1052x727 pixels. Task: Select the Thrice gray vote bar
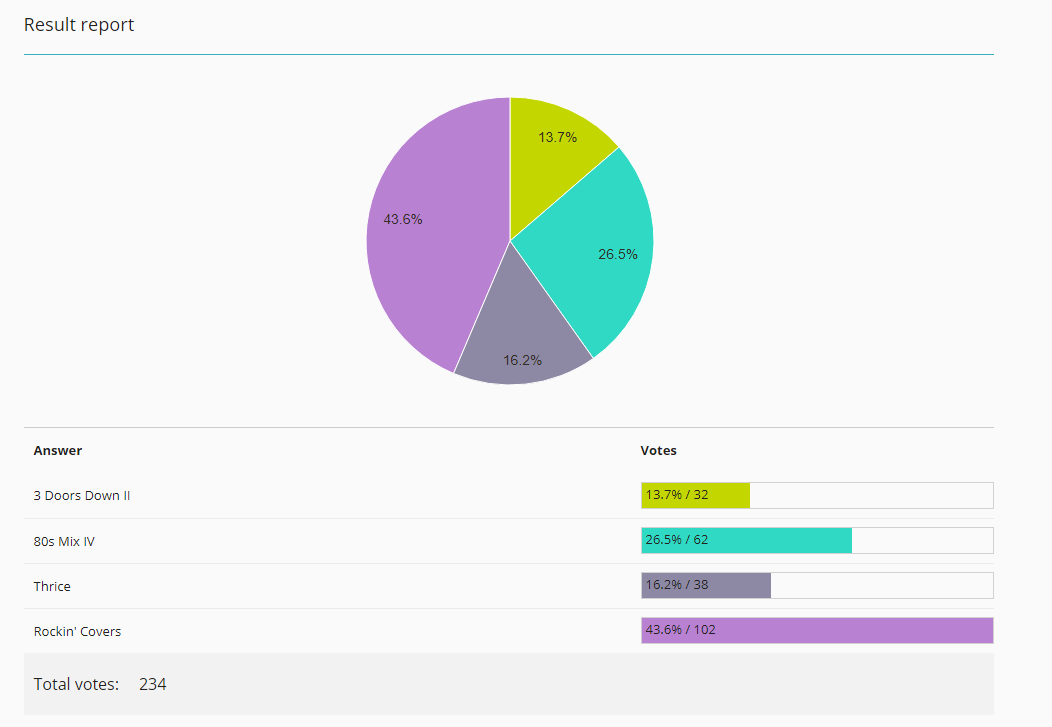706,585
